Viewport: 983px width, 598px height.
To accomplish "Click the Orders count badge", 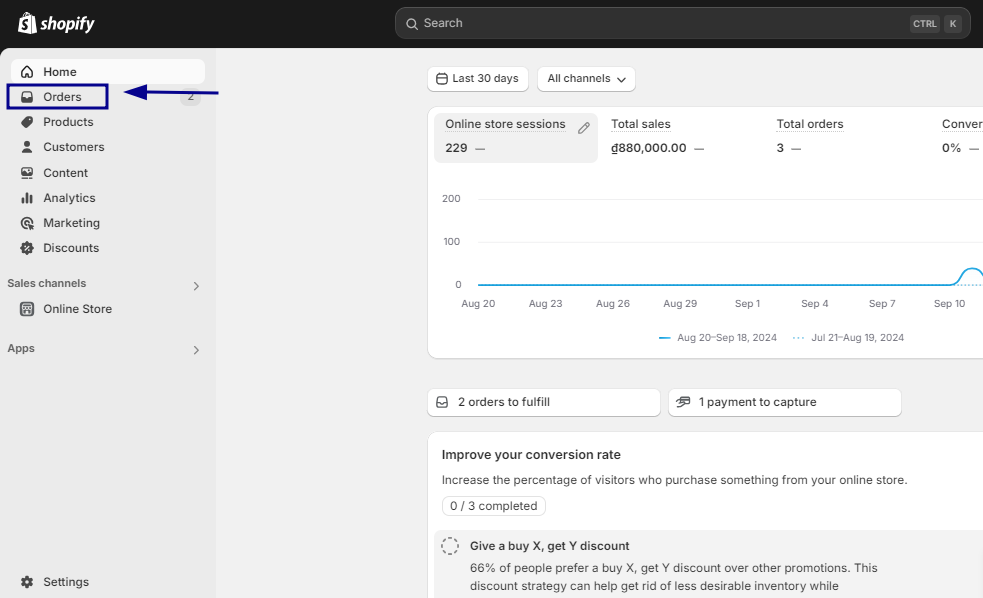I will (x=191, y=97).
